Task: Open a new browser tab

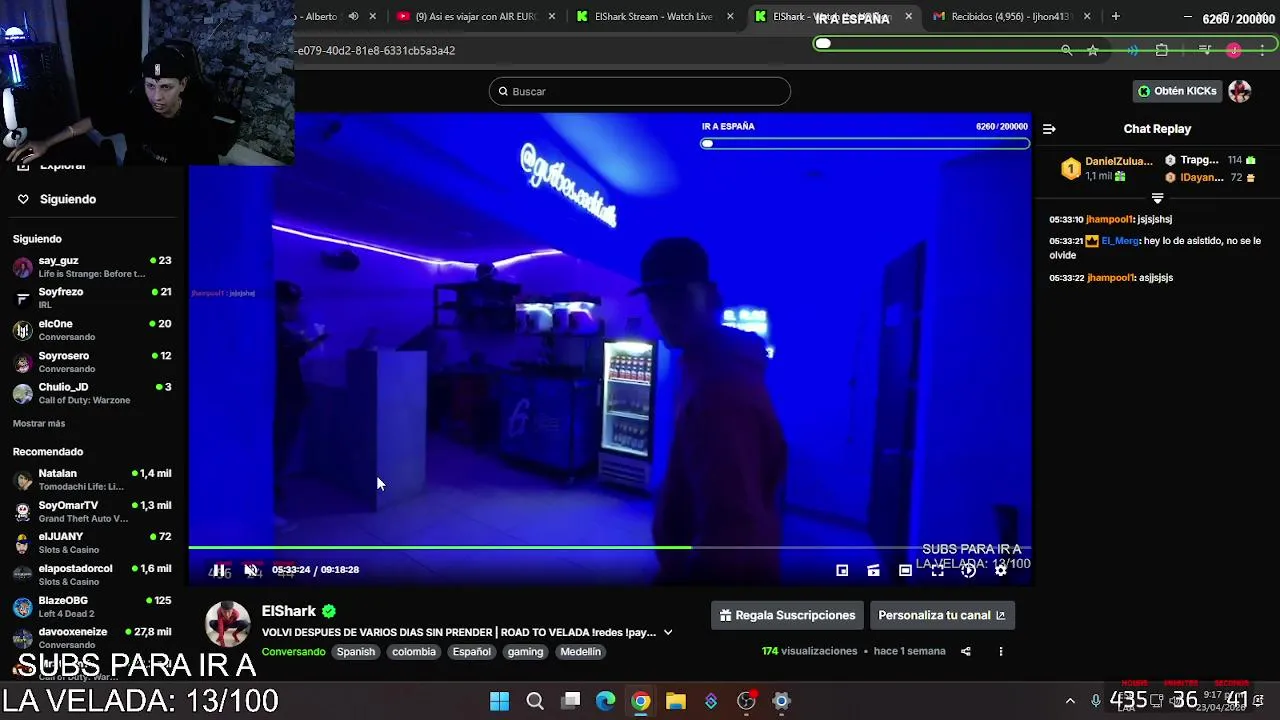Action: pos(1115,16)
